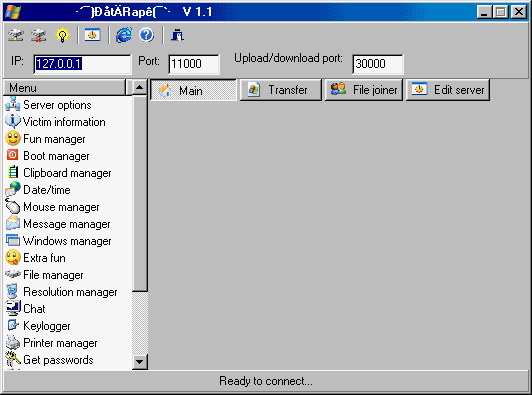Click the blue figure toolbar icon
Image resolution: width=532 pixels, height=395 pixels.
[177, 35]
